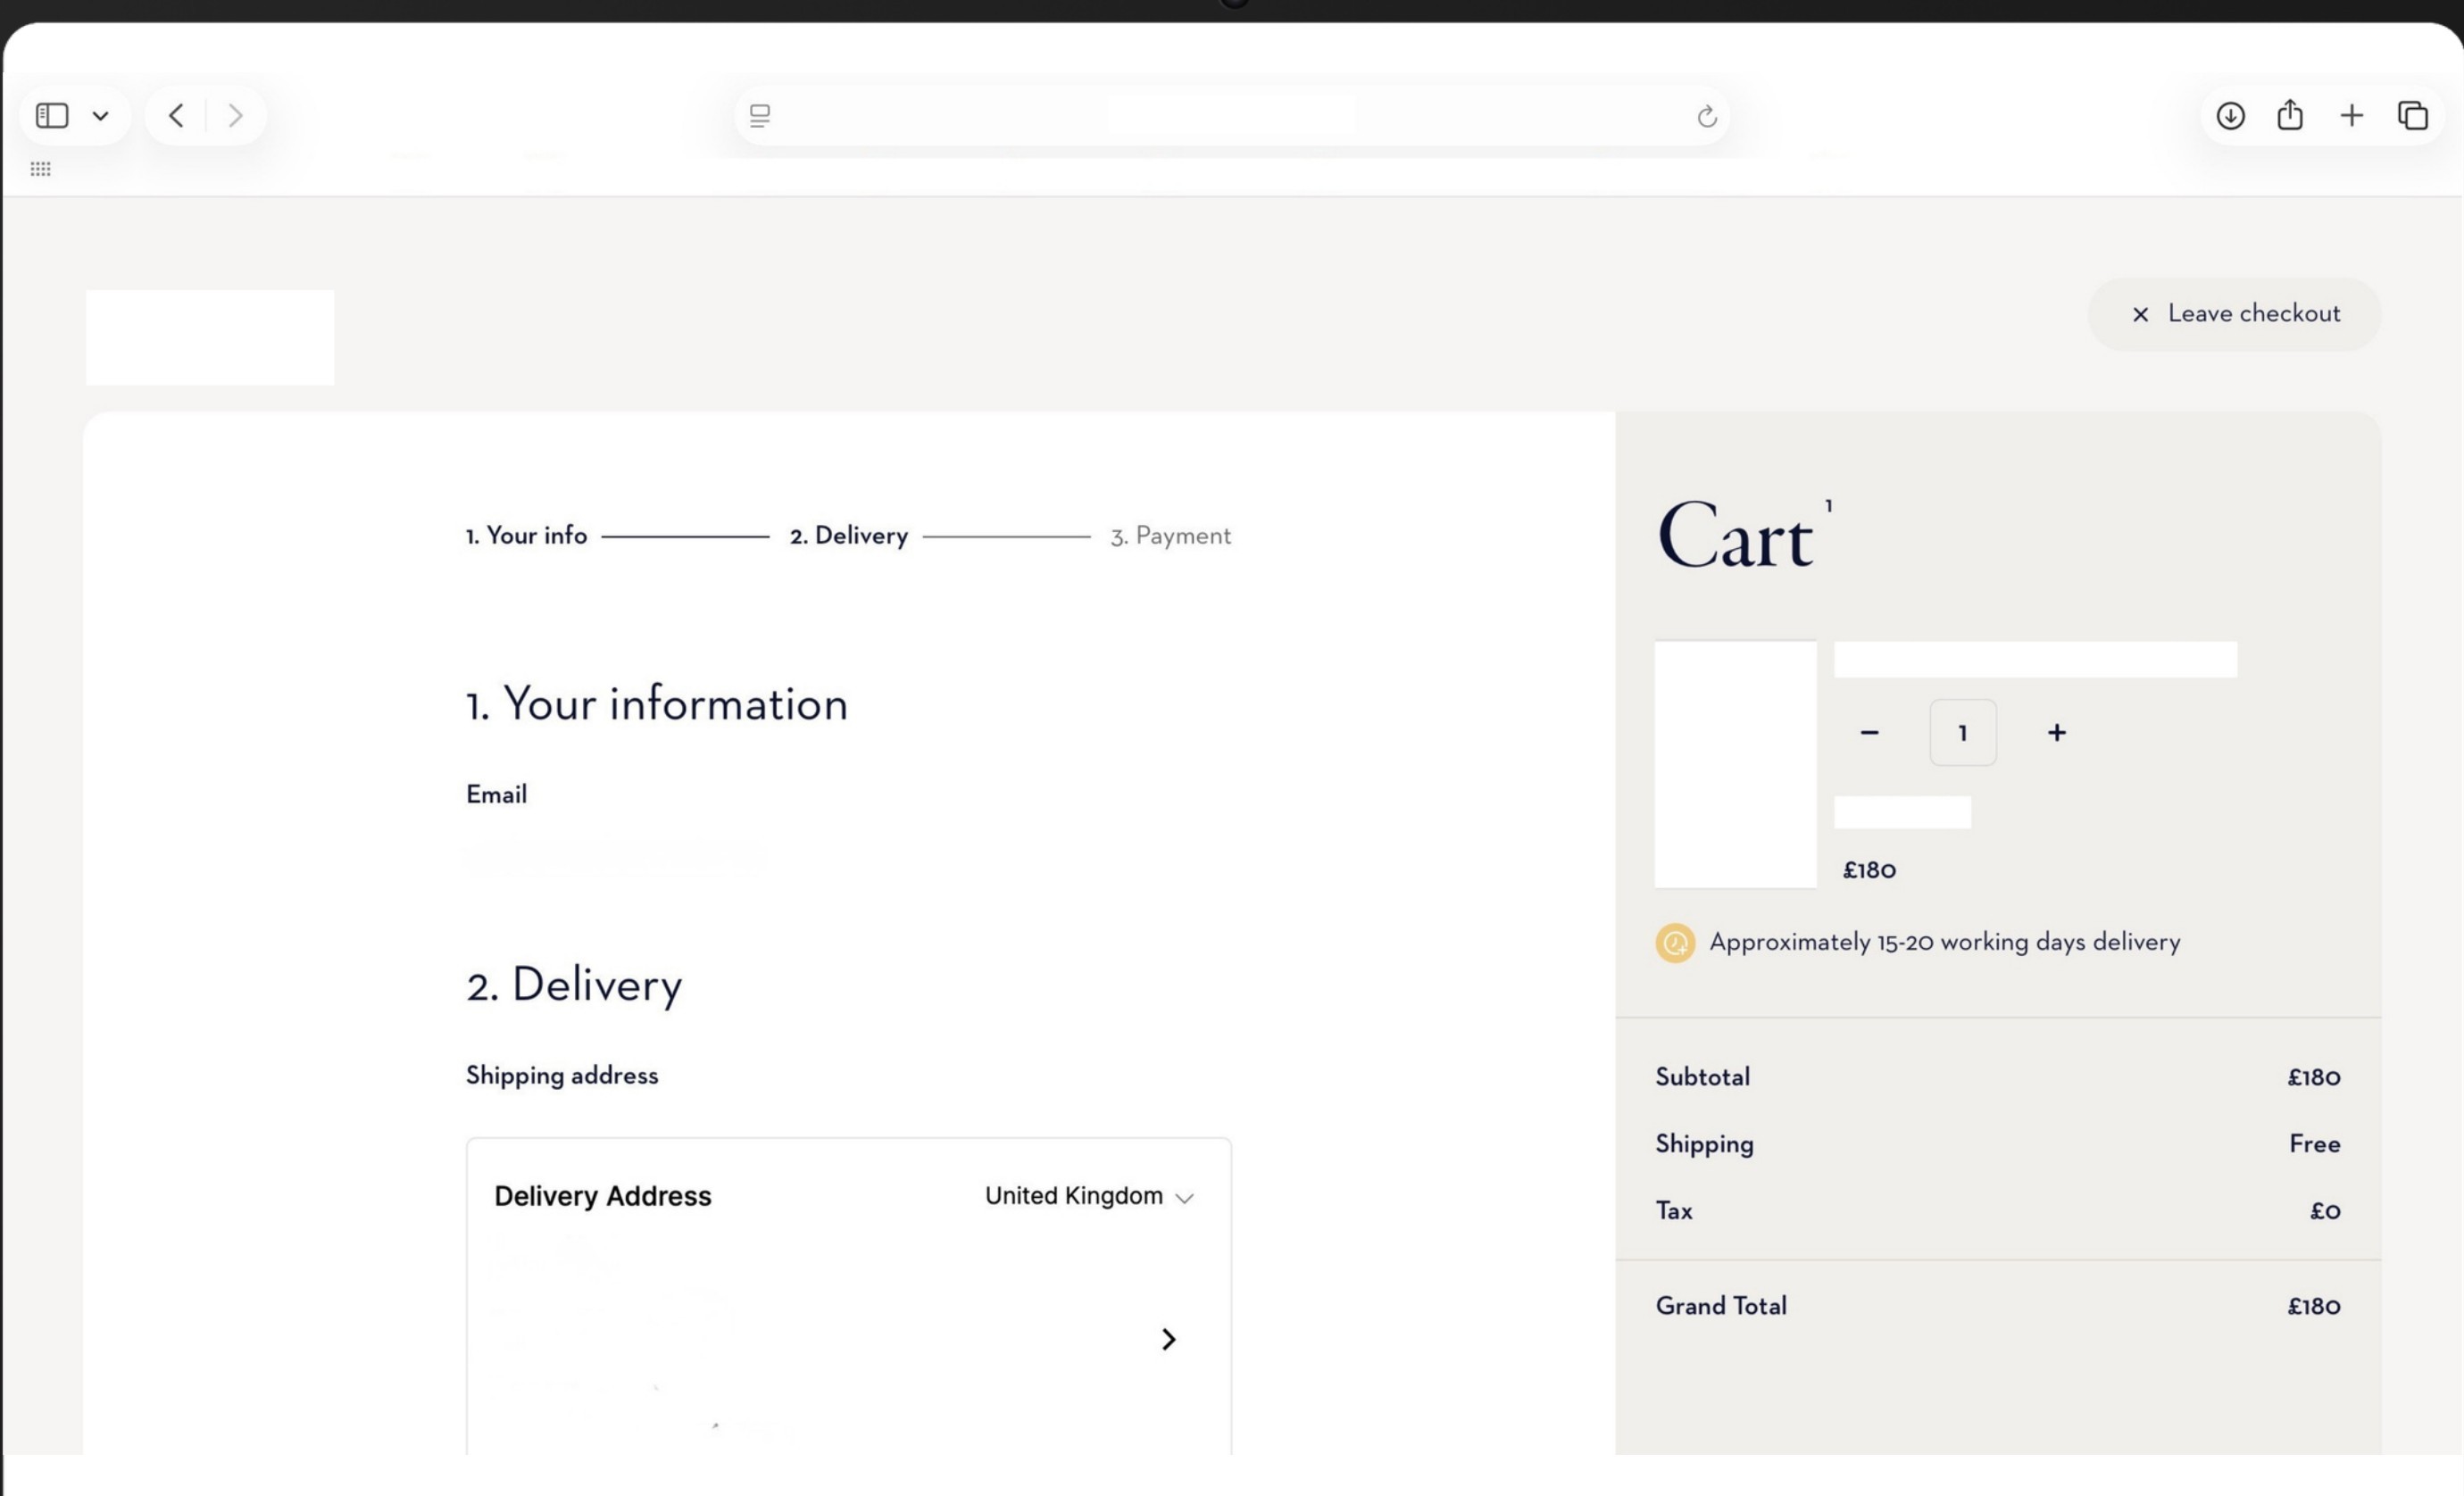This screenshot has height=1496, width=2464.
Task: Click inside the browser address field
Action: click(x=1232, y=116)
